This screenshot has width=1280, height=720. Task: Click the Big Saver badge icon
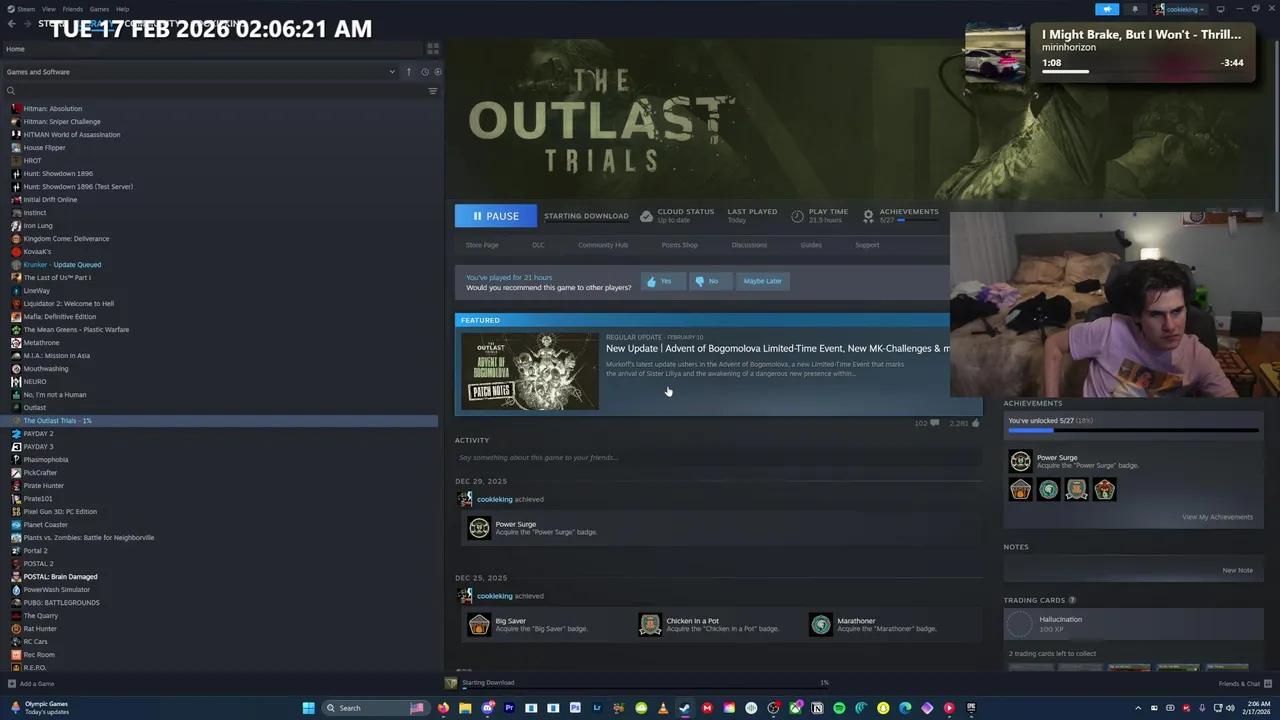click(x=479, y=625)
